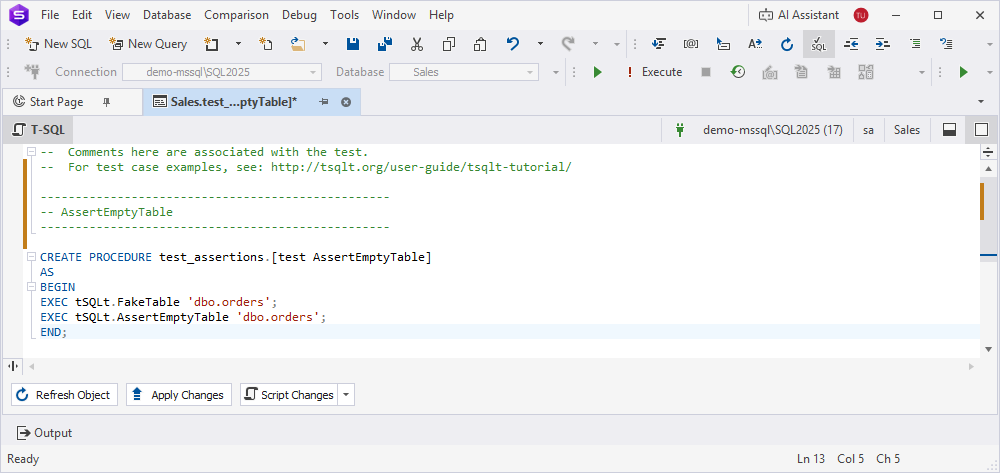This screenshot has height=473, width=1000.
Task: Open the document tabs list dropdown
Action: (x=981, y=102)
